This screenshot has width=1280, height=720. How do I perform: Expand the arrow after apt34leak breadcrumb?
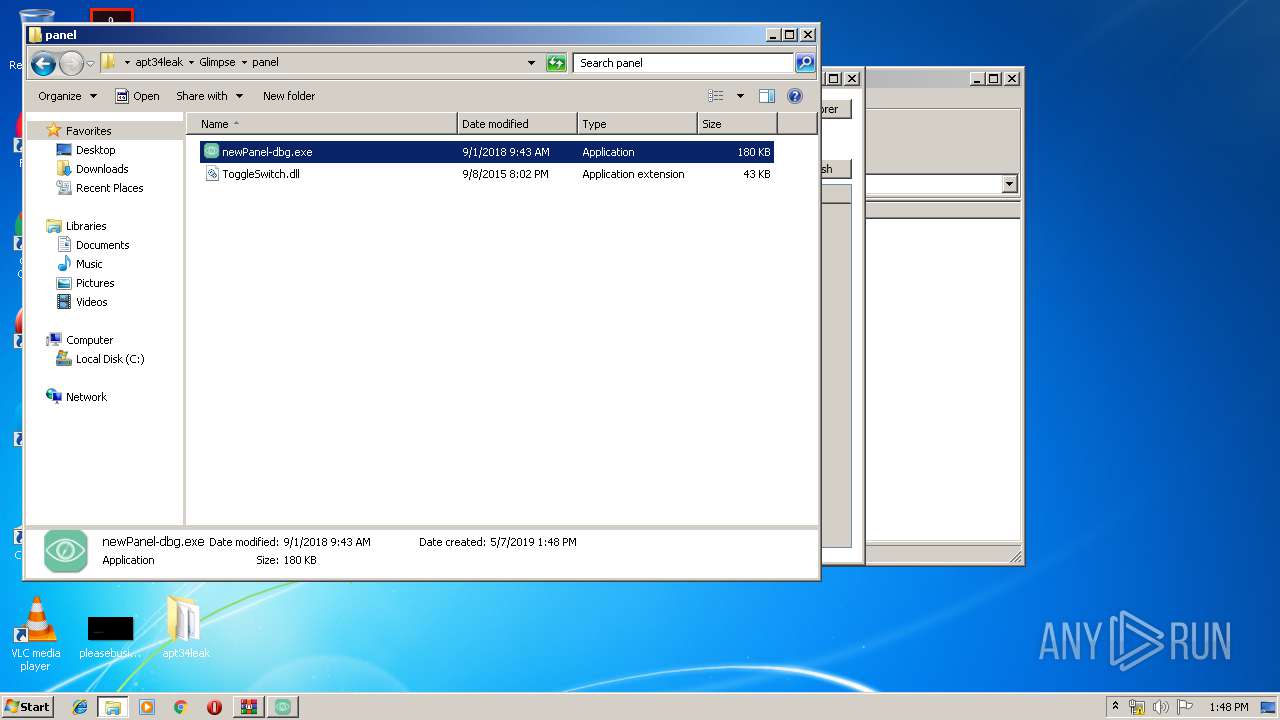191,62
